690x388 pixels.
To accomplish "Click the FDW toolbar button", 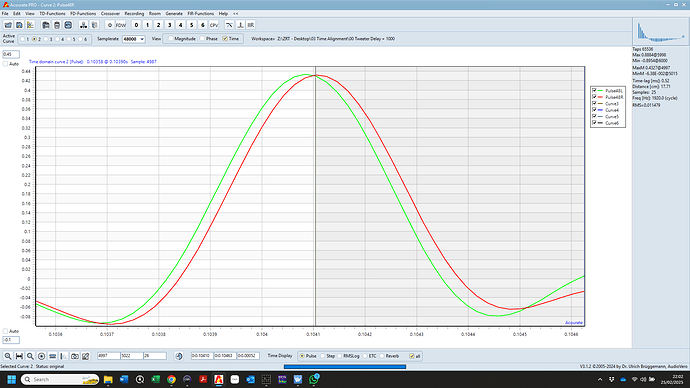I will (x=121, y=25).
